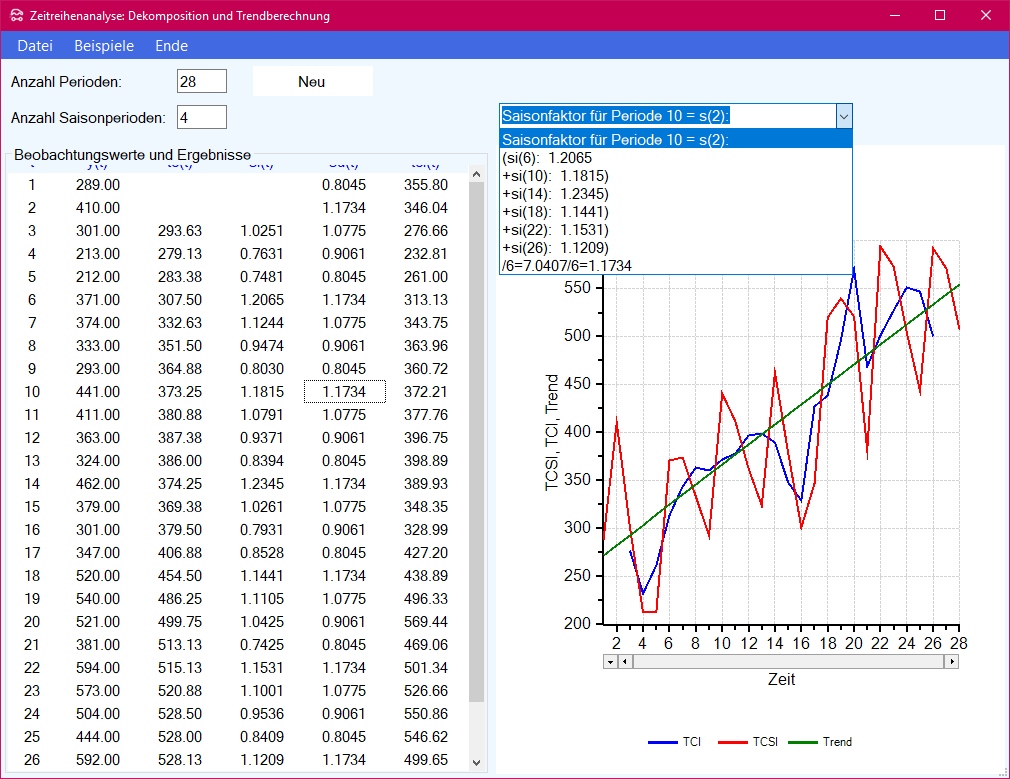Click the Anzahl Perioden input field
Screen dimensions: 1010x779
201,81
